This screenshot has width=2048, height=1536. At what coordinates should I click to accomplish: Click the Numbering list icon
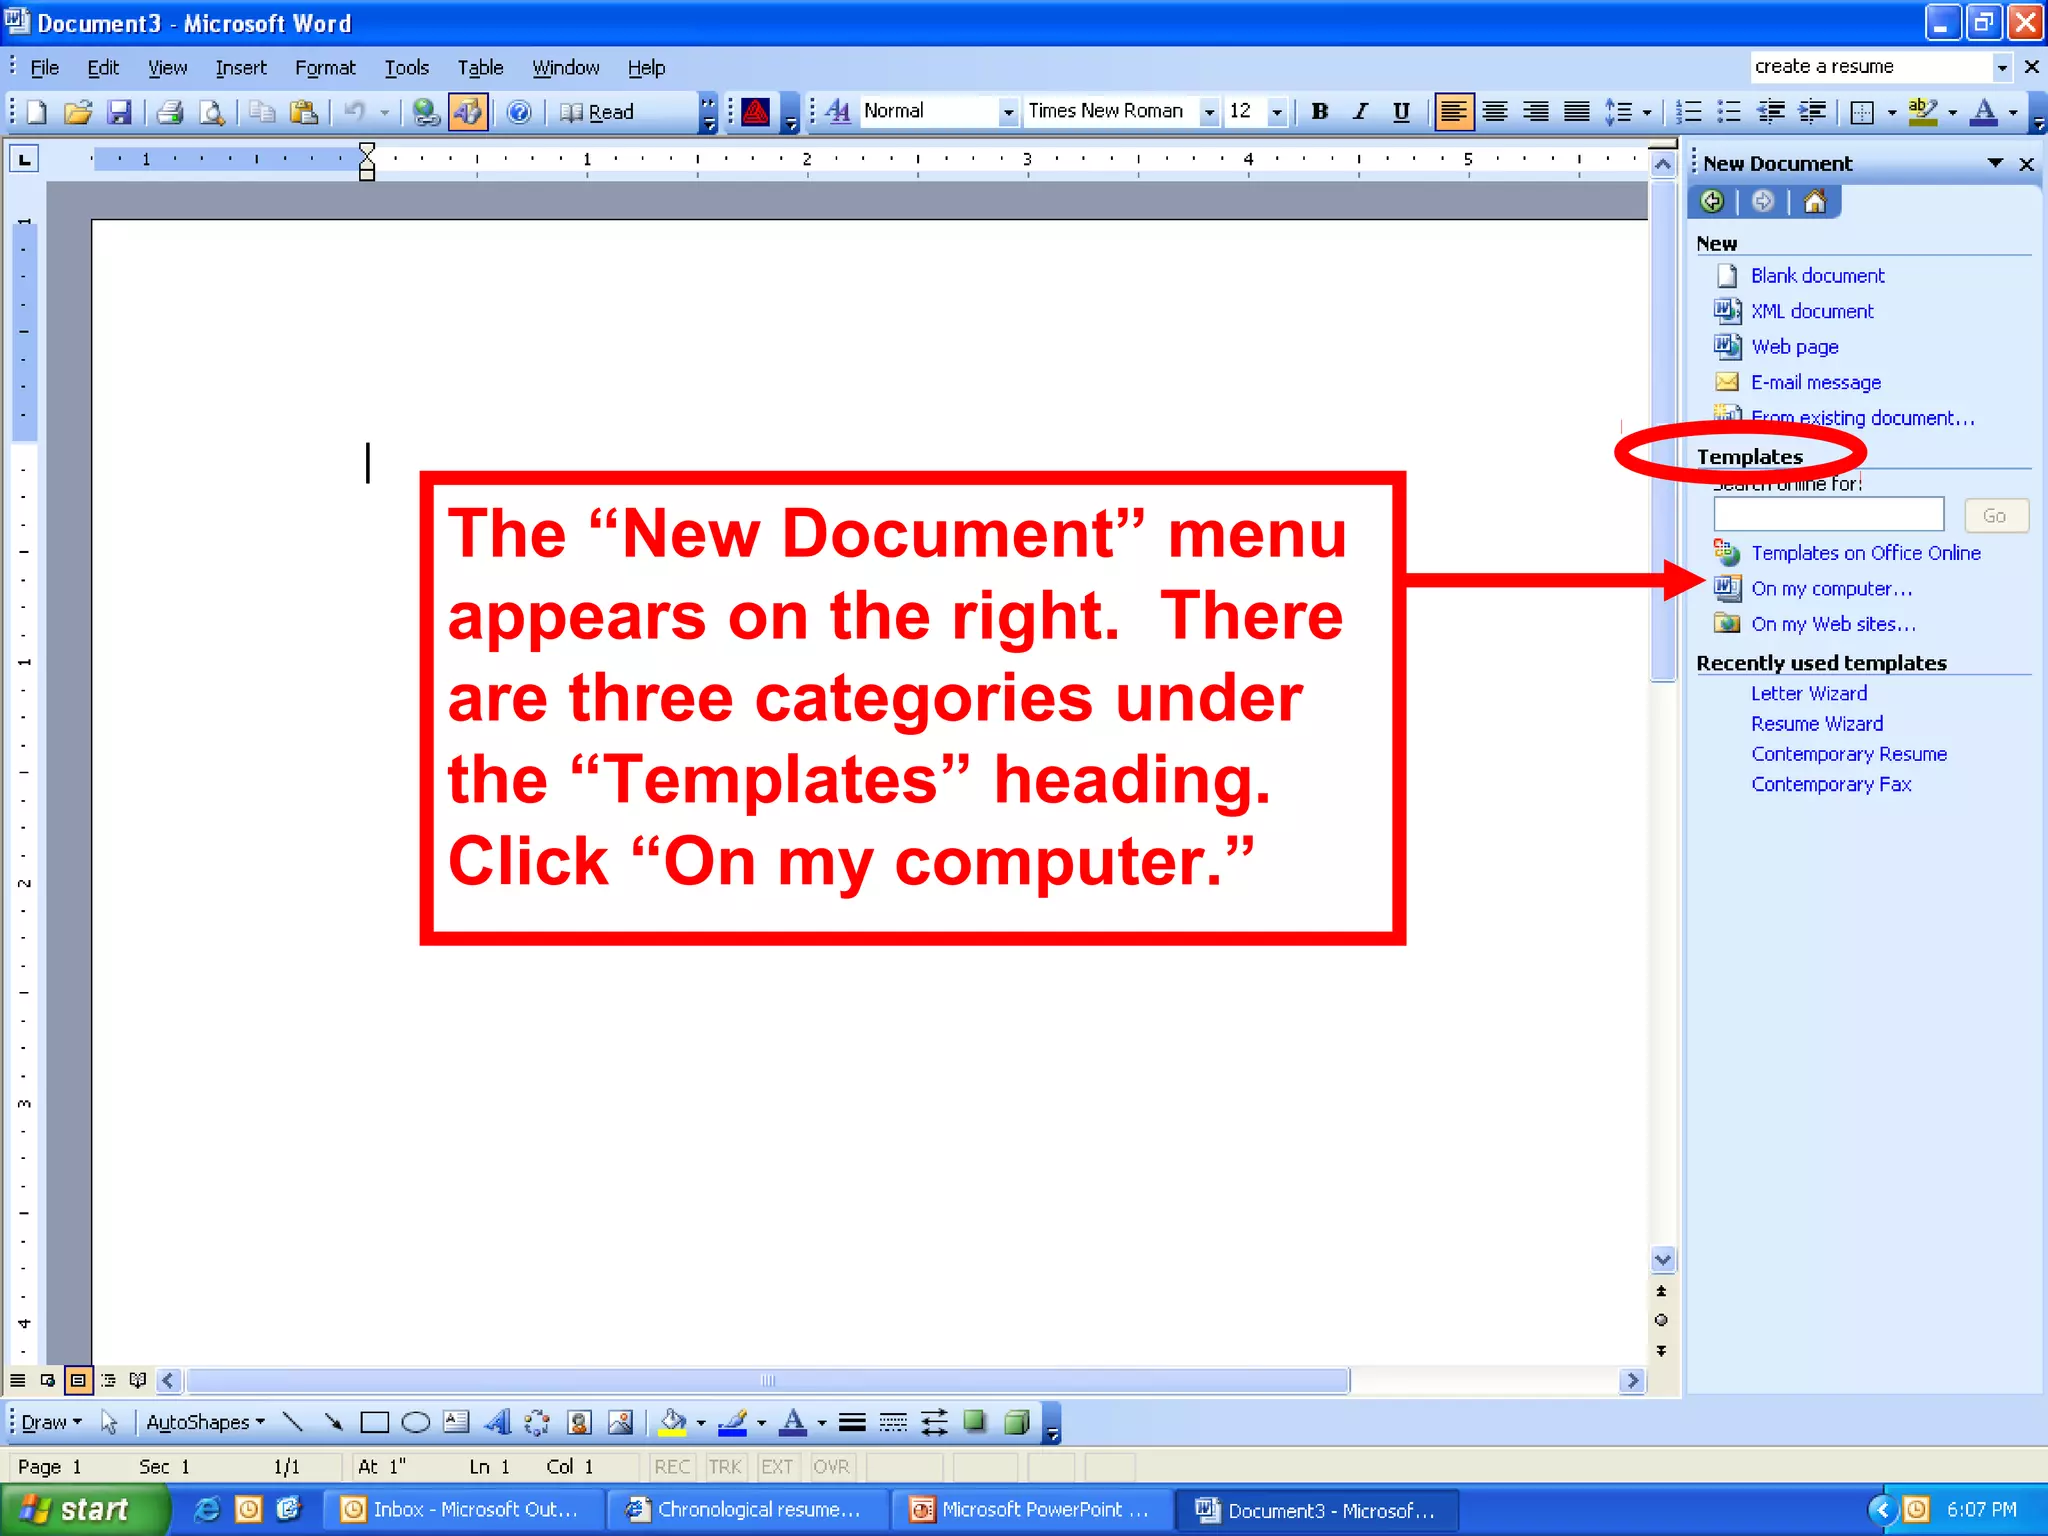pos(1689,111)
